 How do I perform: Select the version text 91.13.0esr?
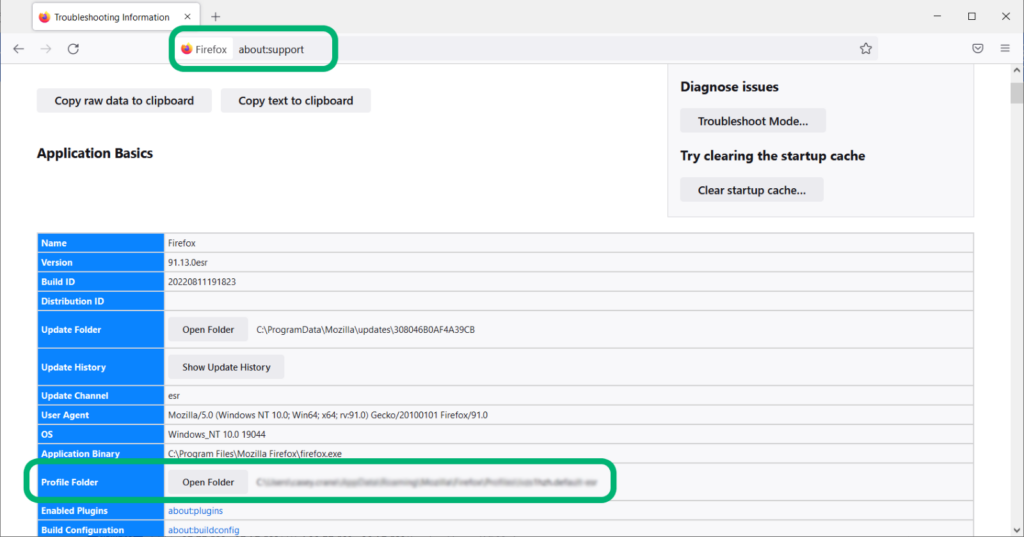(188, 263)
